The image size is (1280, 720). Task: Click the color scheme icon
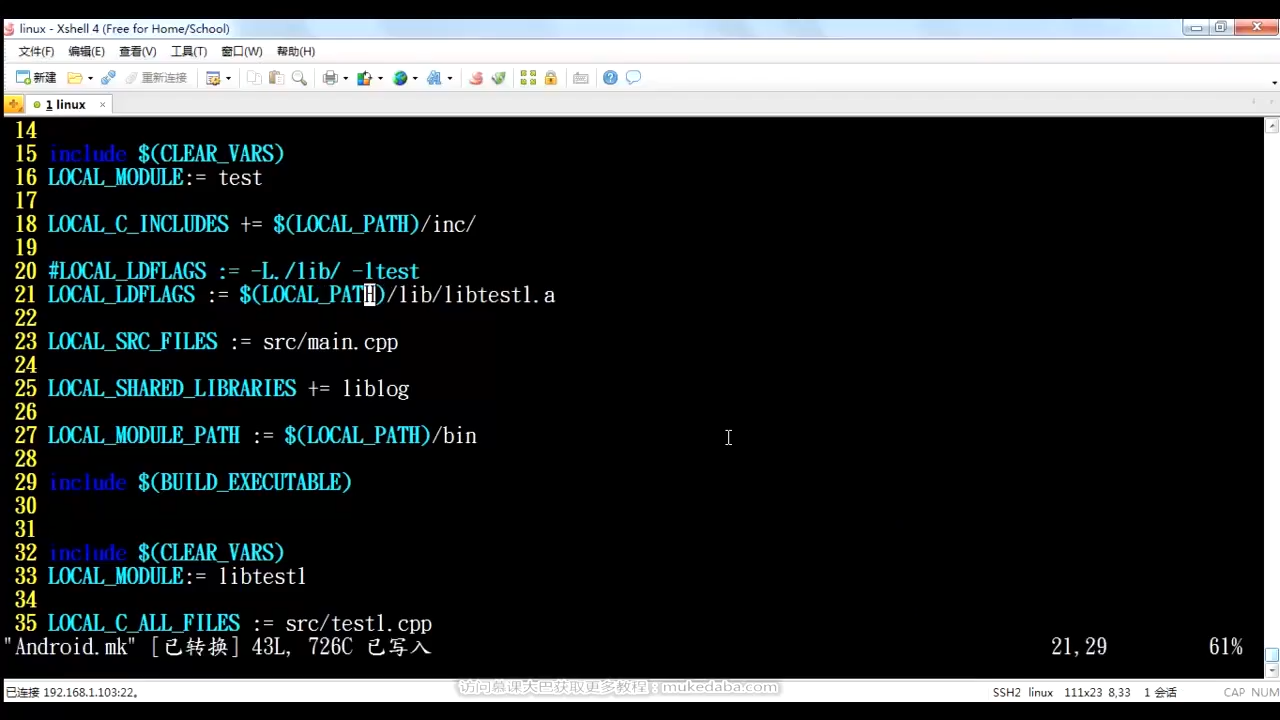(x=365, y=78)
